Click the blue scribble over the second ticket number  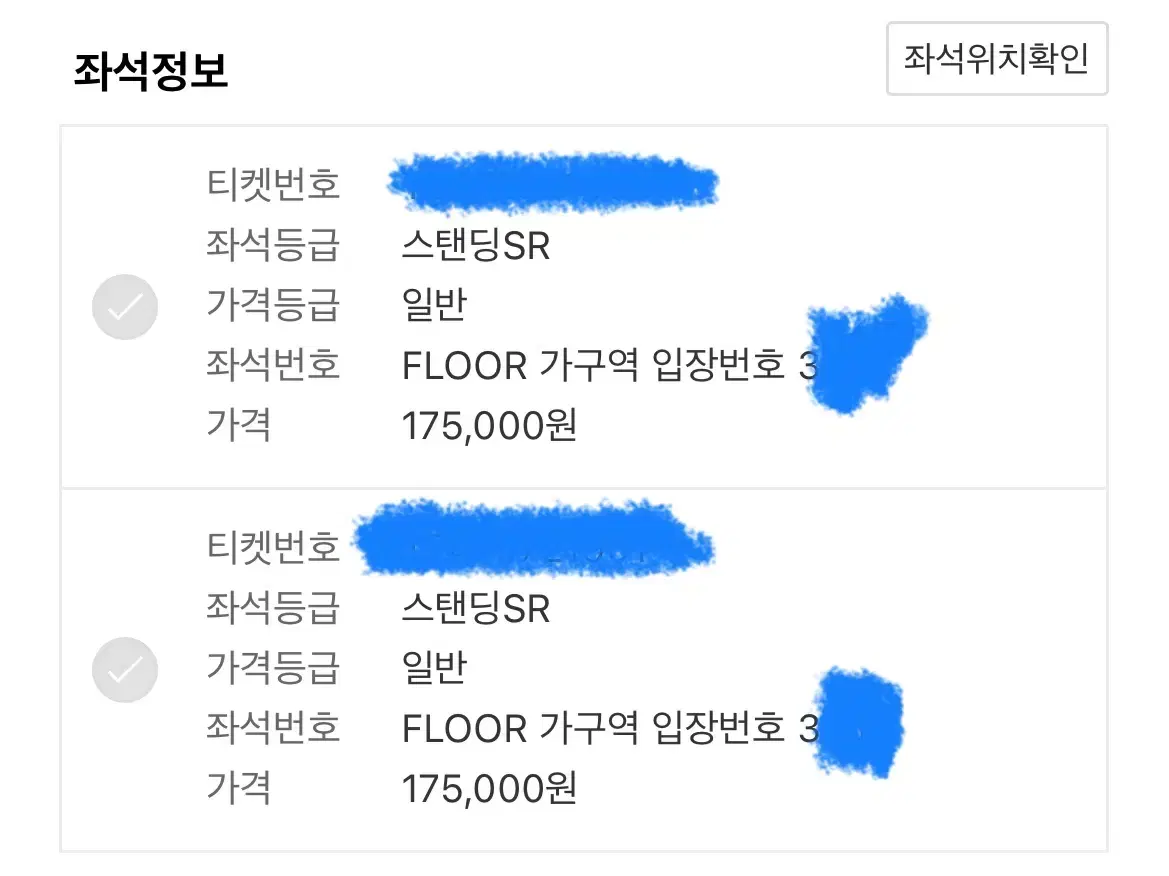pyautogui.click(x=534, y=538)
